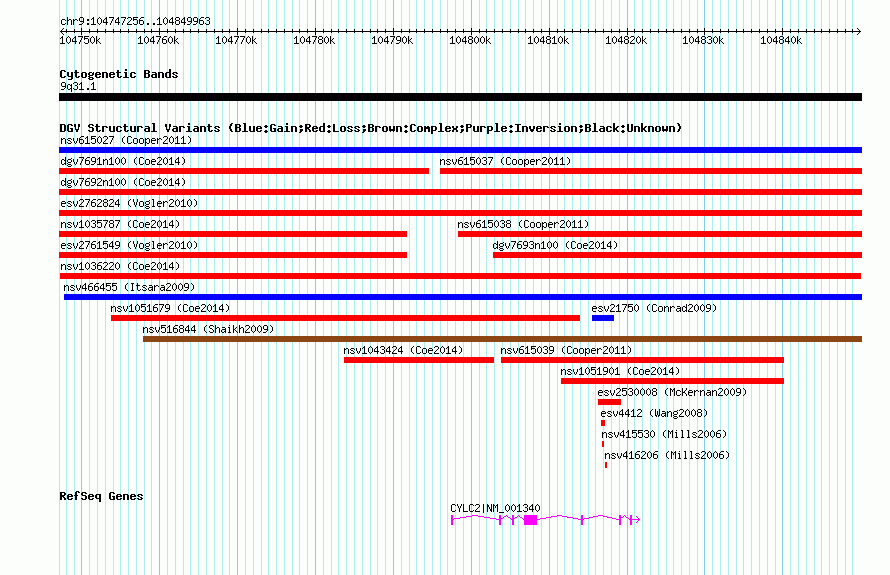Click the DGV Structural Variants track title

coord(371,128)
